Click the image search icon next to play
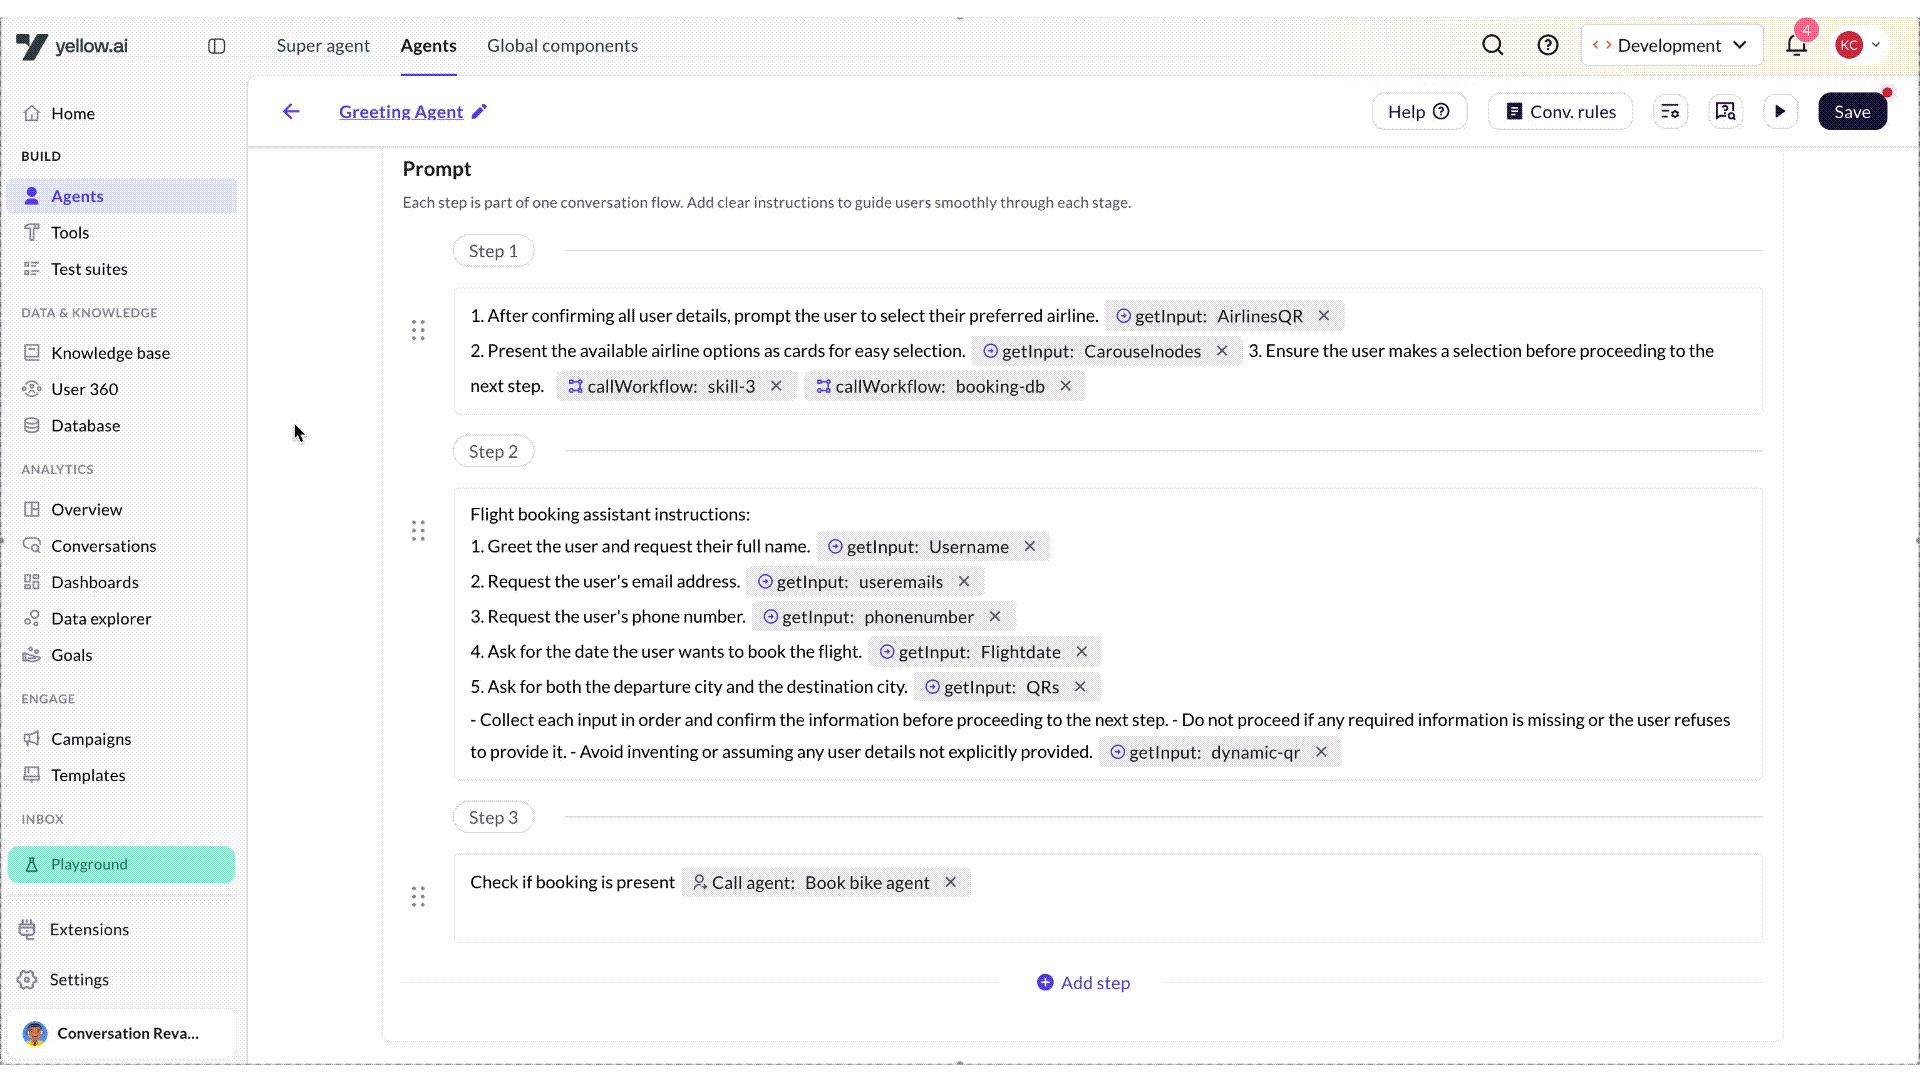 pos(1725,112)
